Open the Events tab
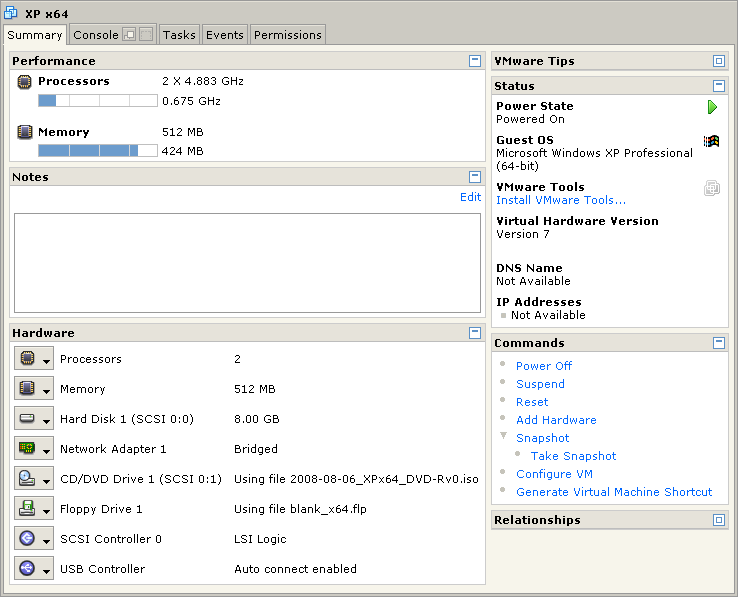This screenshot has width=738, height=597. (225, 35)
